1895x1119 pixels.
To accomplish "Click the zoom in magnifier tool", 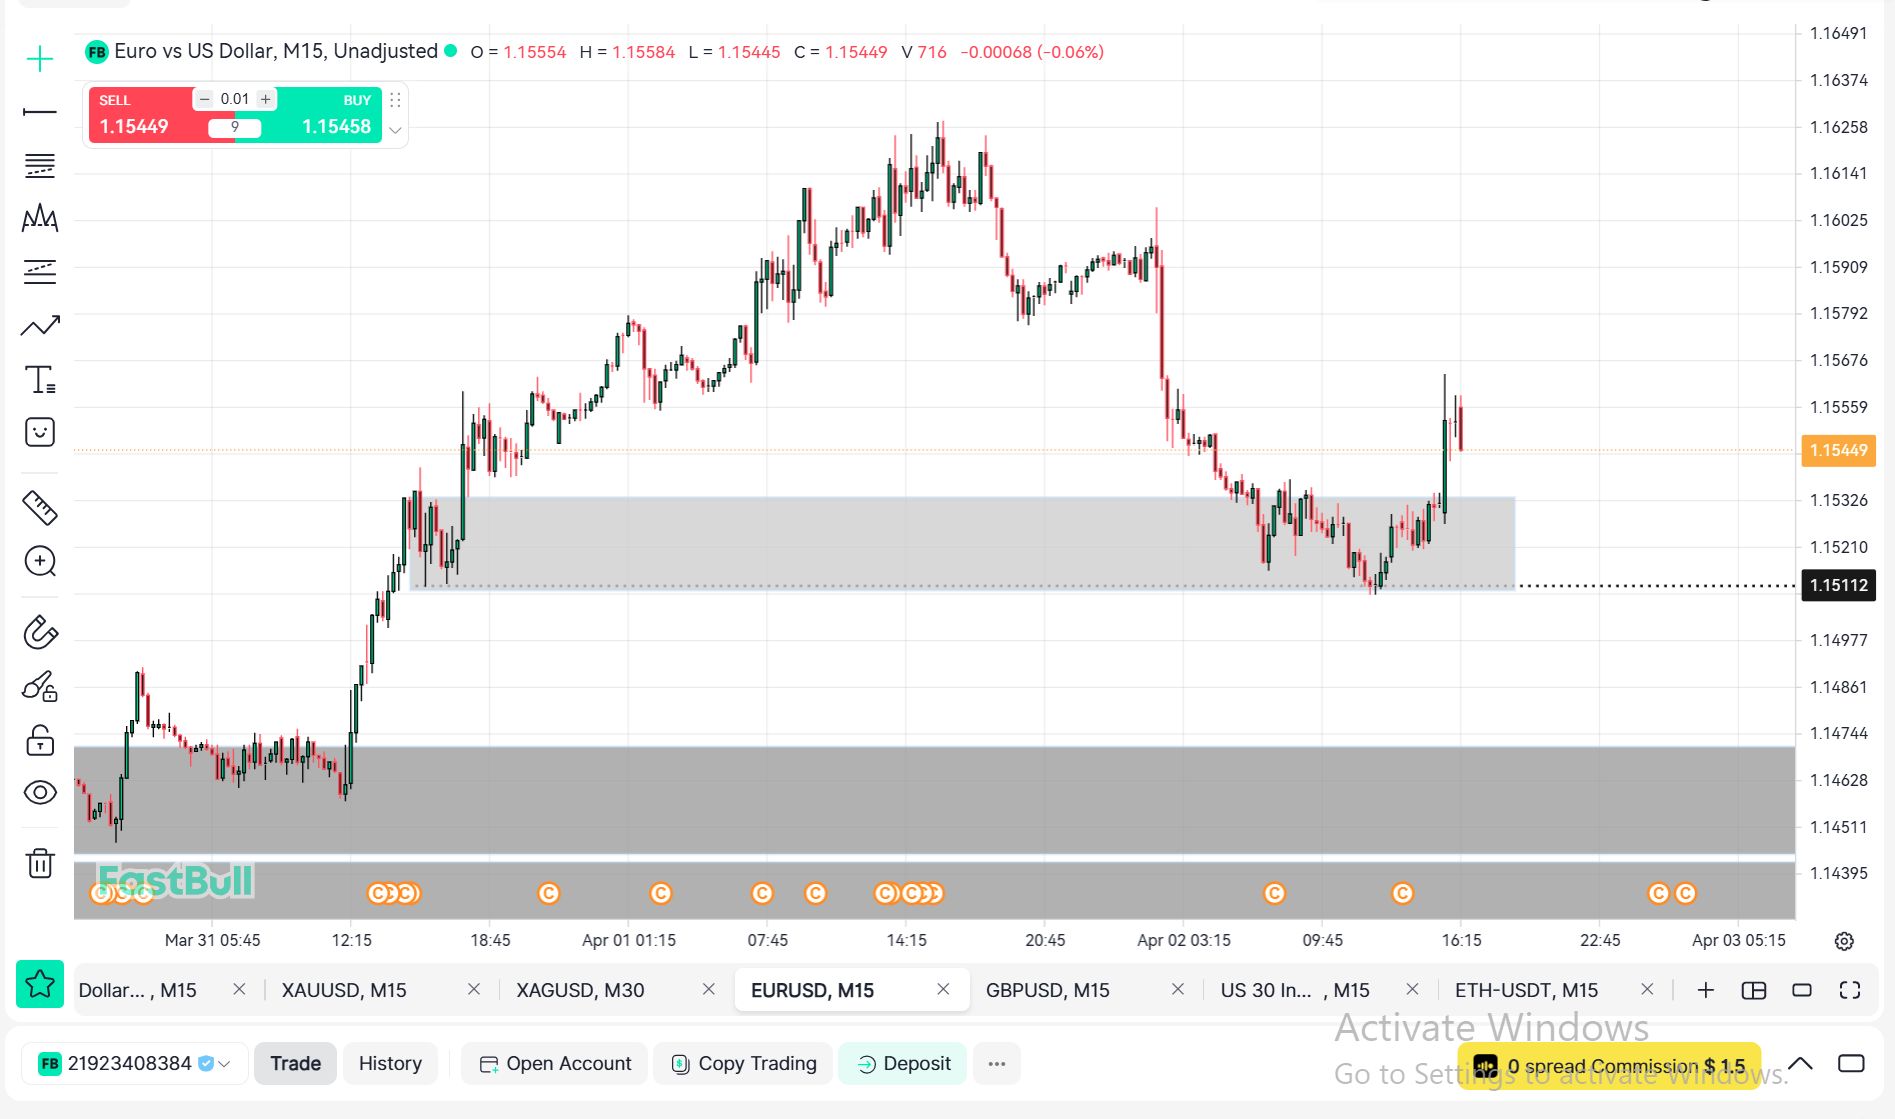I will coord(40,561).
